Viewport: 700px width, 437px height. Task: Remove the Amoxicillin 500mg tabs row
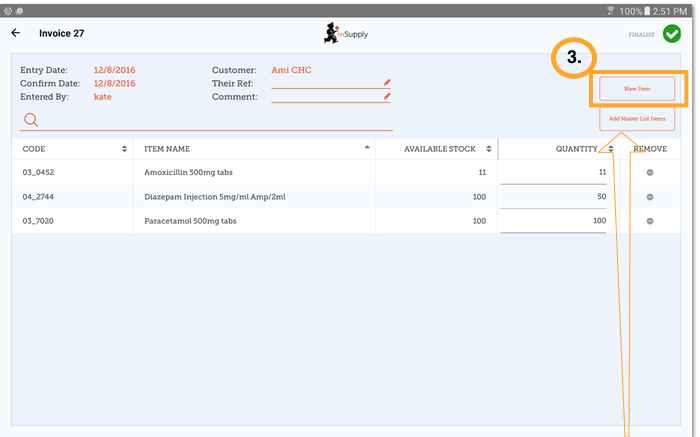650,172
